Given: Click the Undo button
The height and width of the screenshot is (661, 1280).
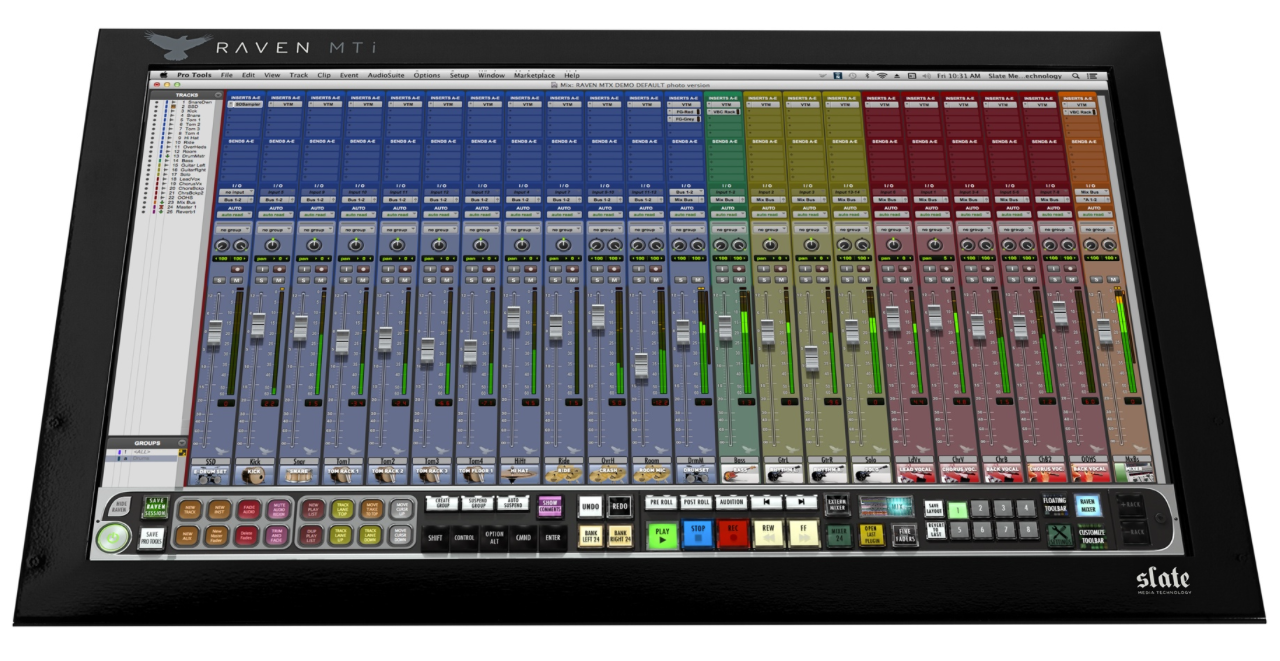Looking at the screenshot, I should pyautogui.click(x=591, y=506).
